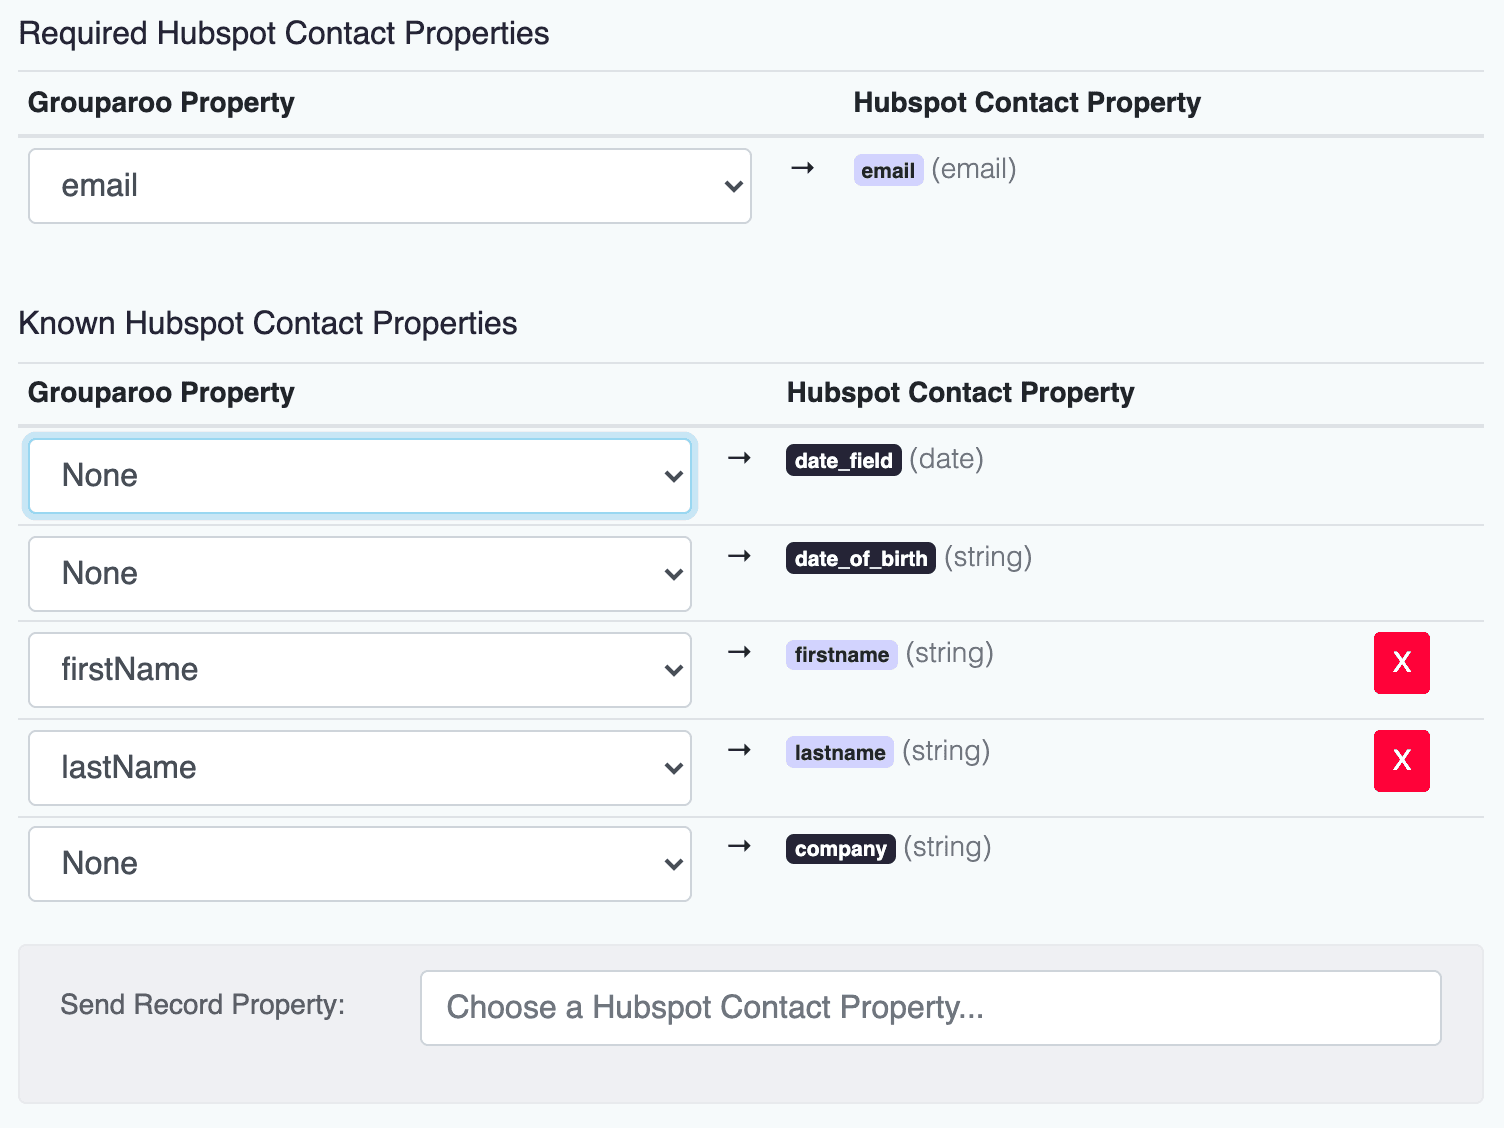Delete the lastname property mapping
1504x1128 pixels.
1401,761
